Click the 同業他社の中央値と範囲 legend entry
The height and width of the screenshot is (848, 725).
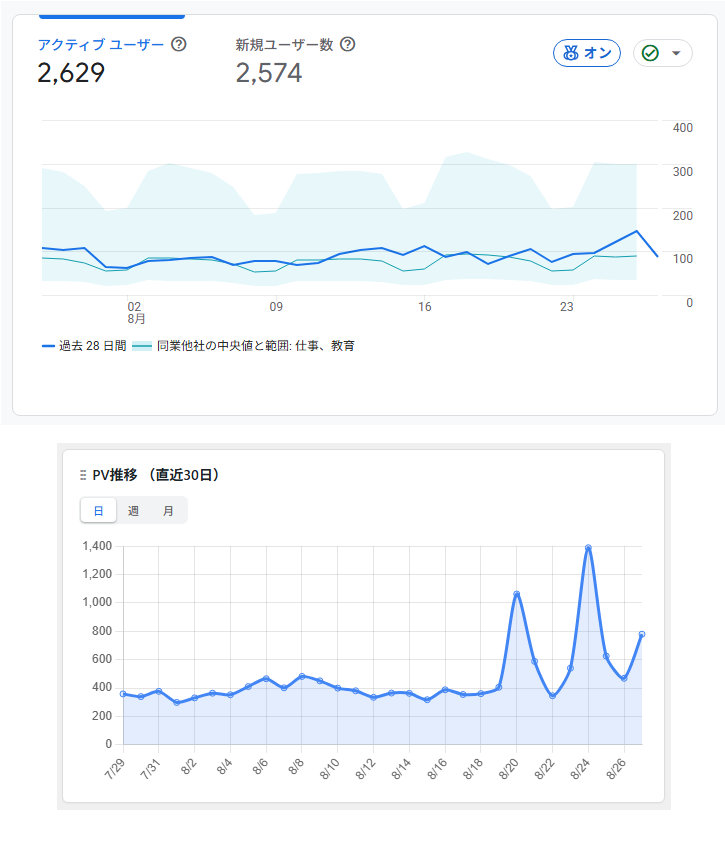(x=244, y=346)
